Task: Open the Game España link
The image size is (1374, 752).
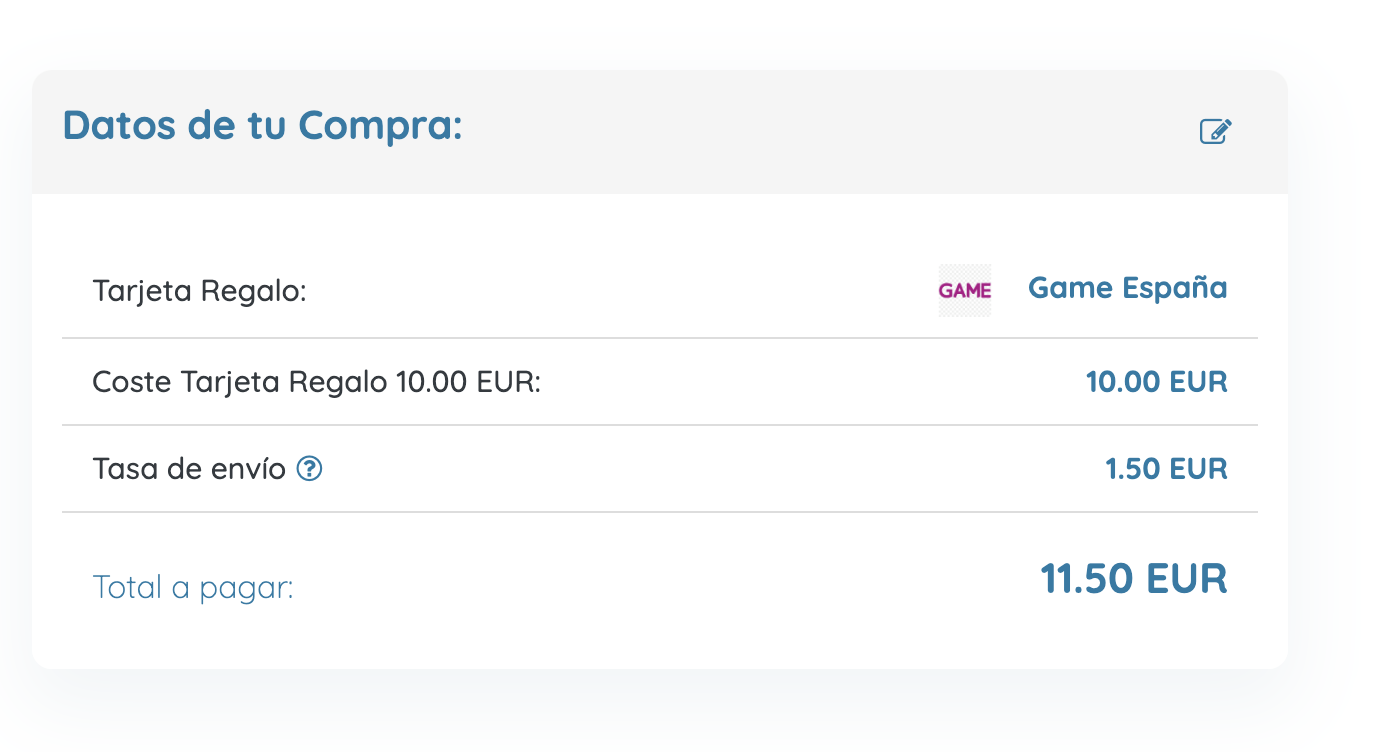Action: coord(1127,289)
